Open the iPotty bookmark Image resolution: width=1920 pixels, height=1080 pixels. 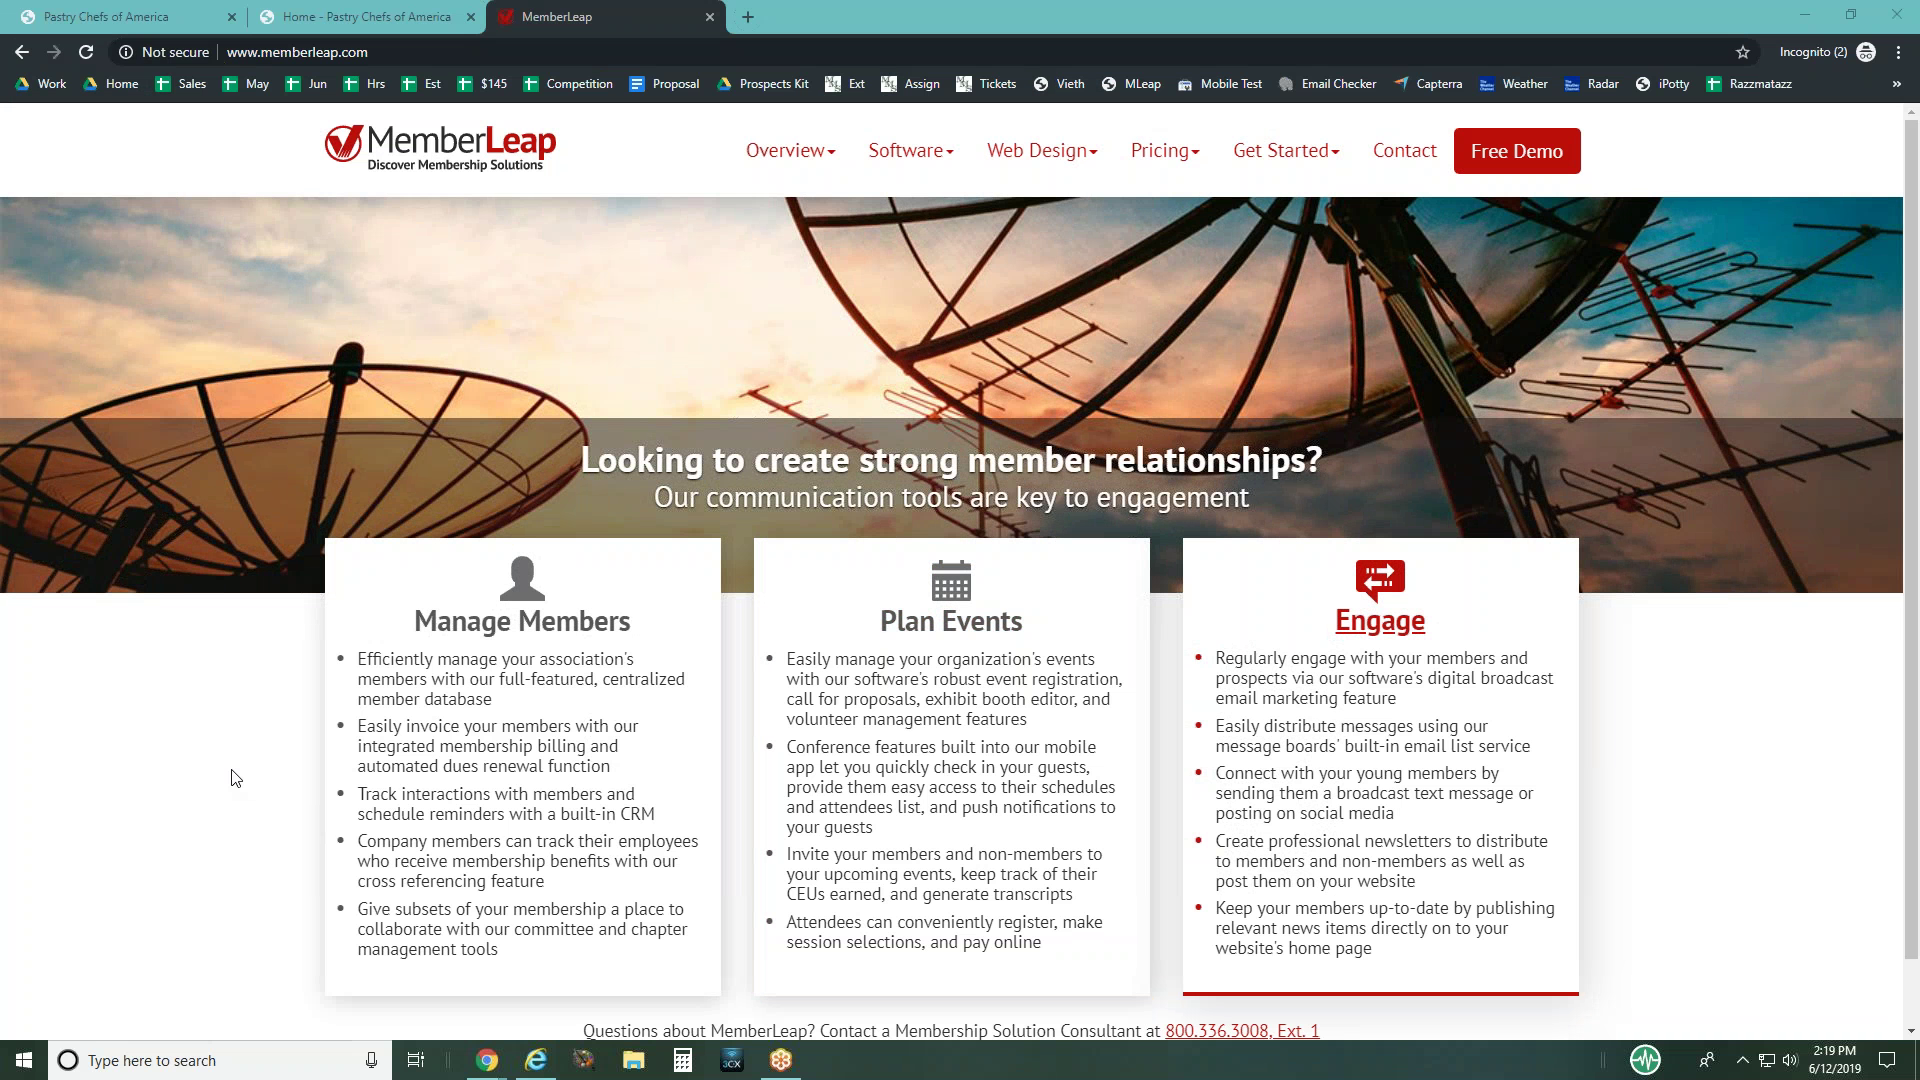1662,84
